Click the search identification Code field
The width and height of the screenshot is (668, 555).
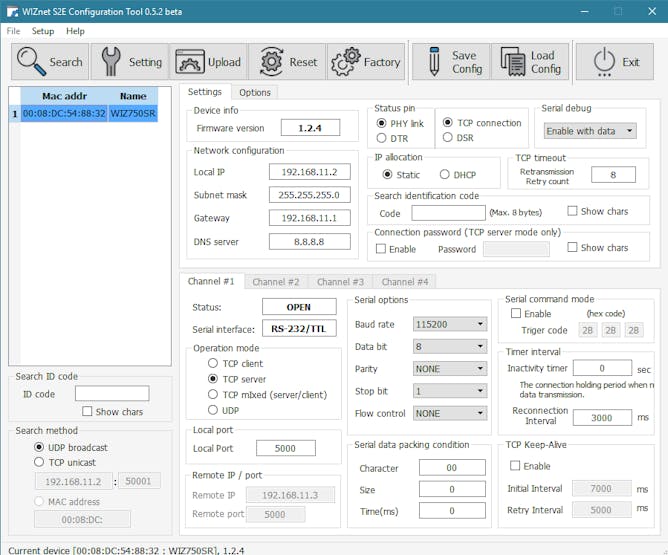pyautogui.click(x=448, y=213)
